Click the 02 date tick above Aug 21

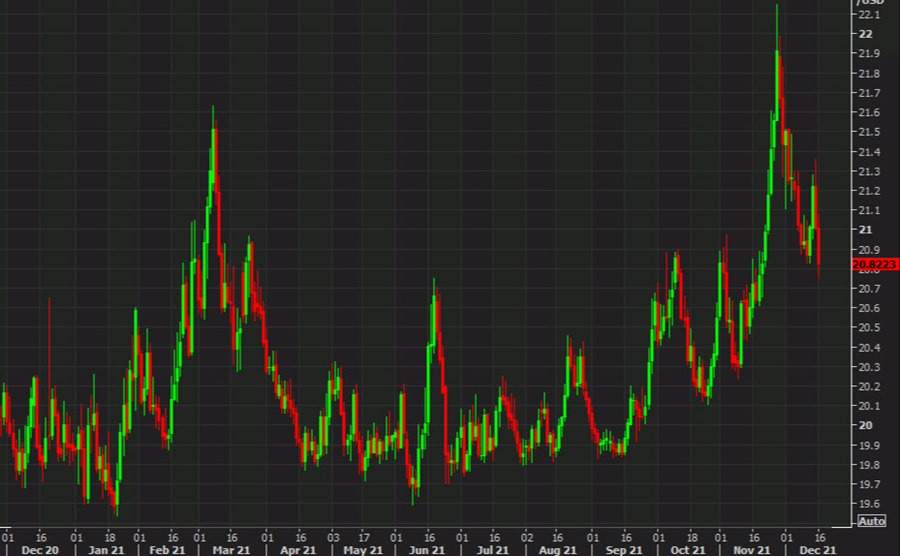coord(527,538)
